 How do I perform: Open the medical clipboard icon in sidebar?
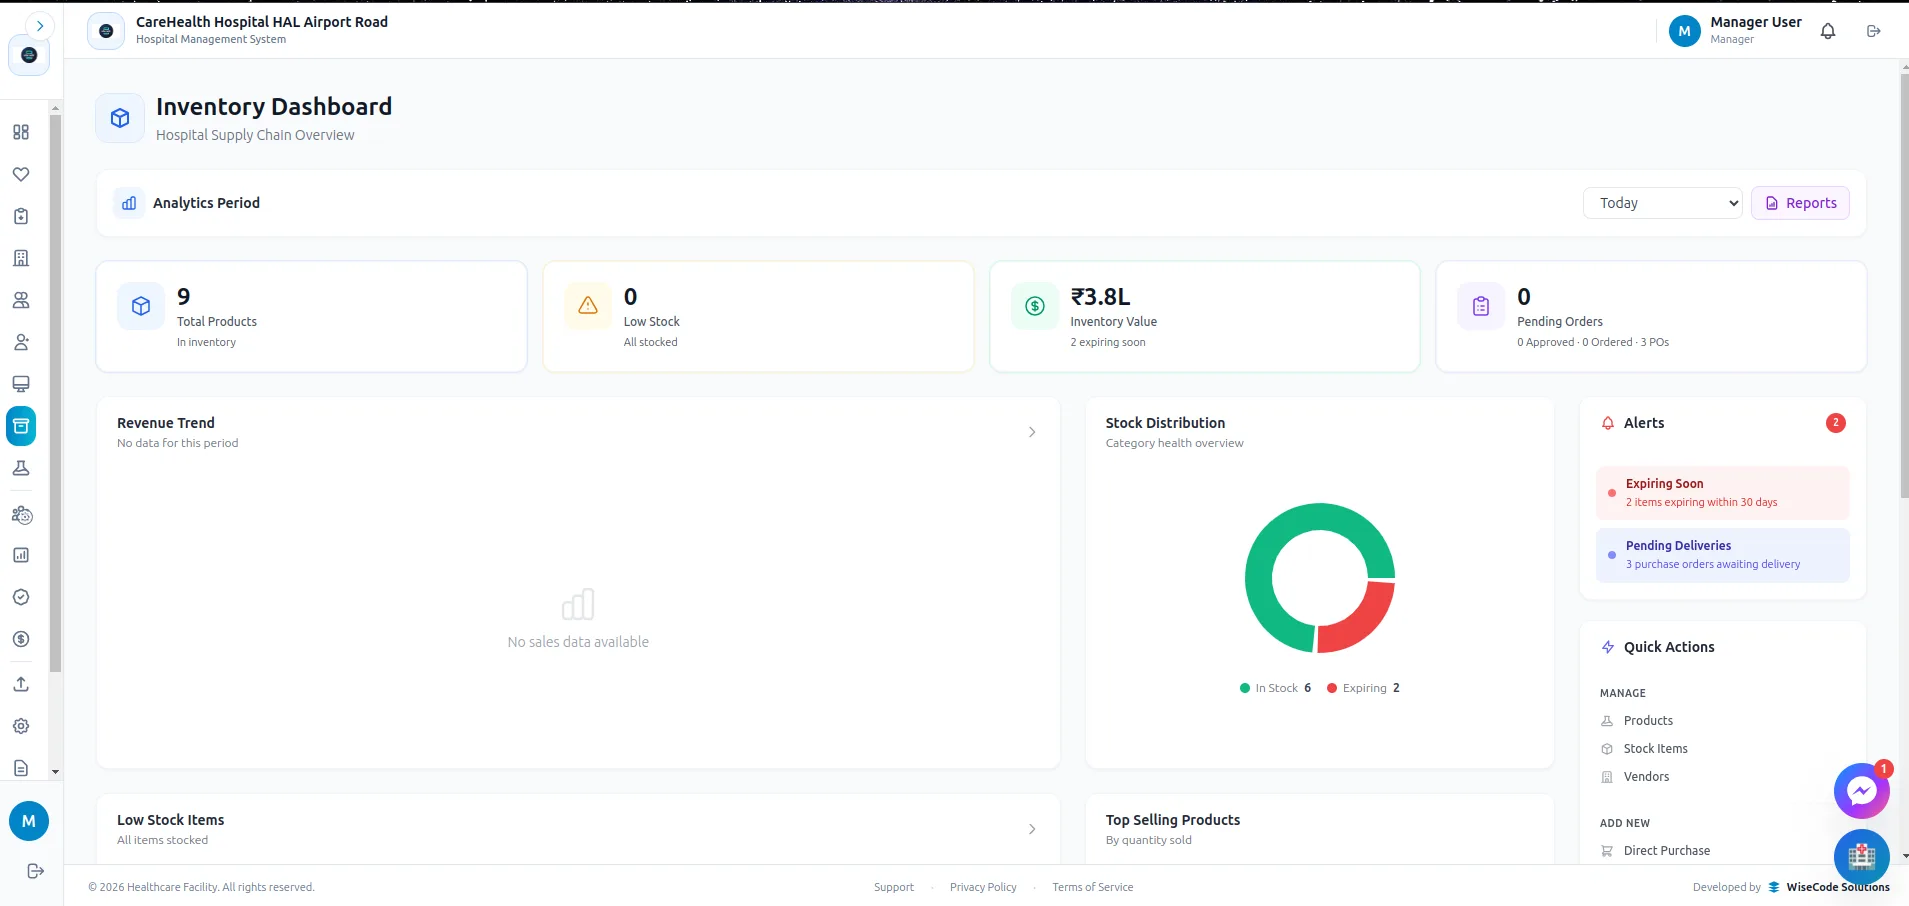pos(21,216)
